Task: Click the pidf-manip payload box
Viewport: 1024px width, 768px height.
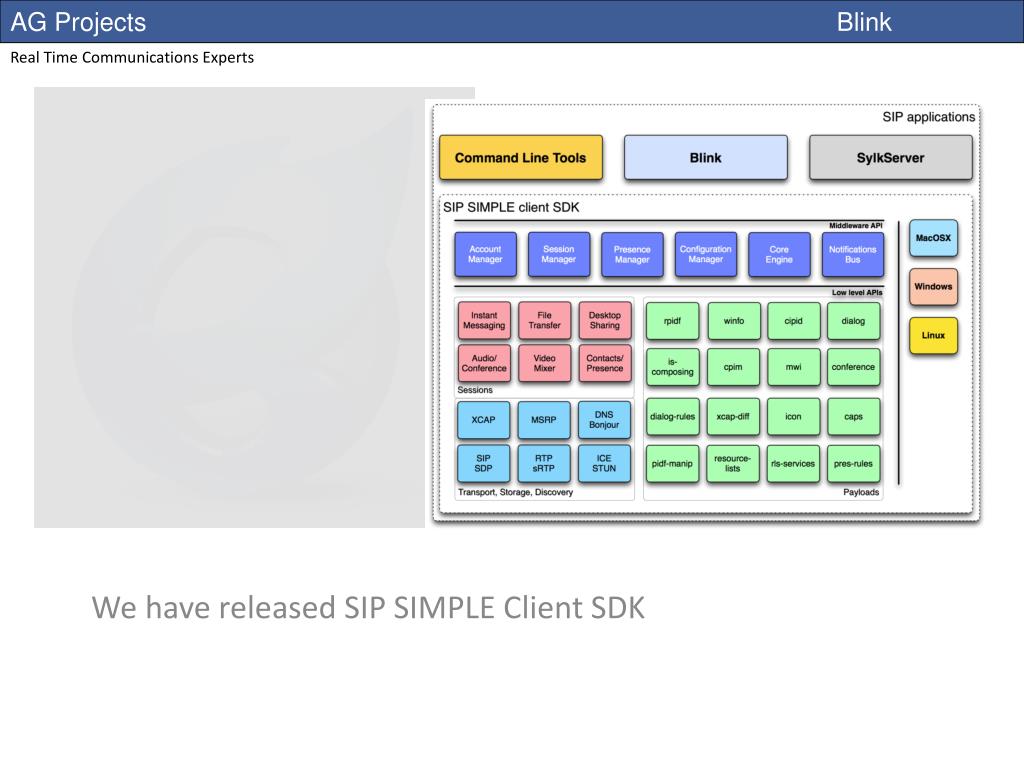Action: (672, 463)
